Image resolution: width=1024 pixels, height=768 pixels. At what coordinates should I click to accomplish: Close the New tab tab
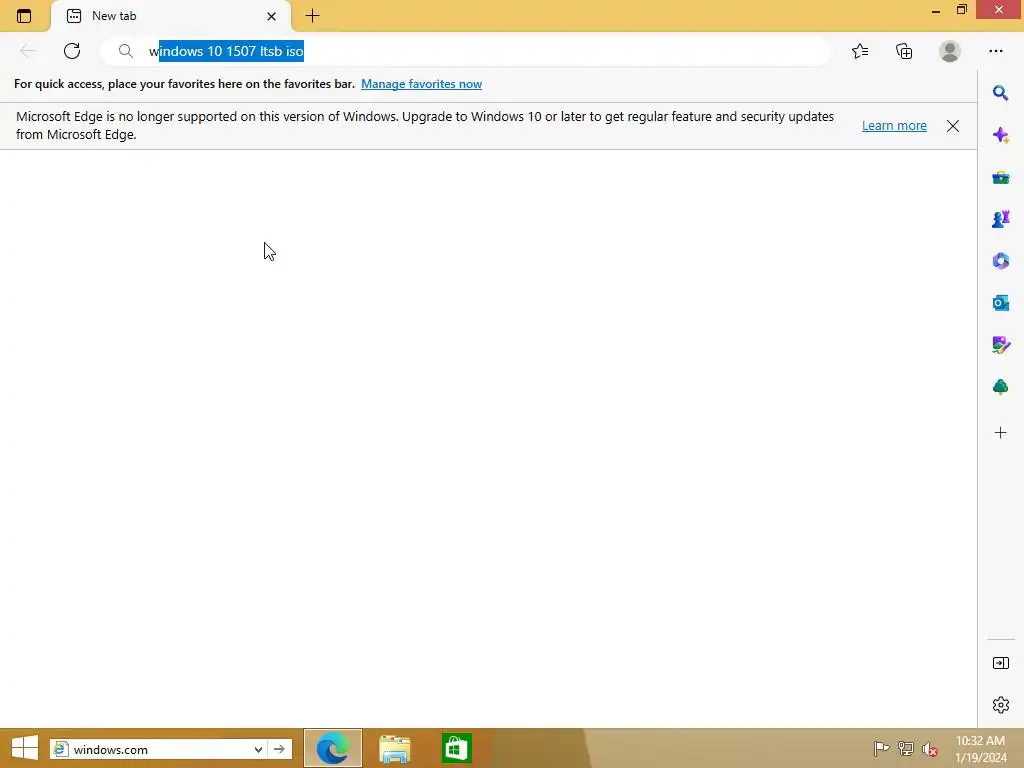(271, 16)
